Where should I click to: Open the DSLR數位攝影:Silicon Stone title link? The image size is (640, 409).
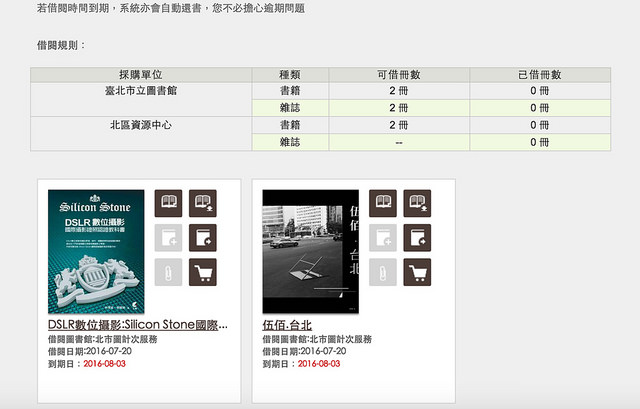[x=137, y=325]
